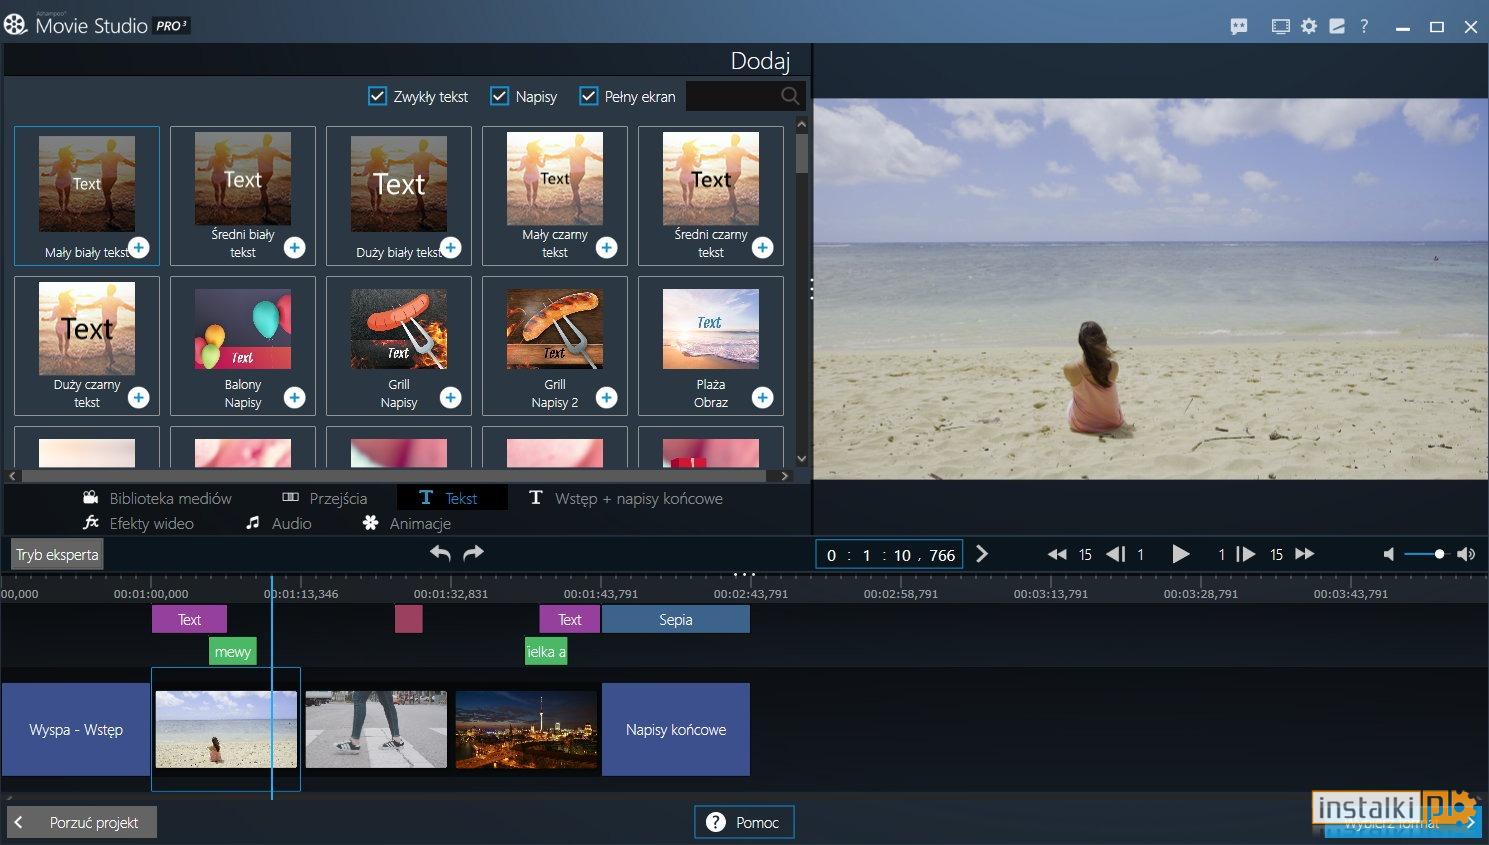This screenshot has height=845, width=1489.
Task: Click the skin/theme icon in title bar
Action: (1337, 27)
